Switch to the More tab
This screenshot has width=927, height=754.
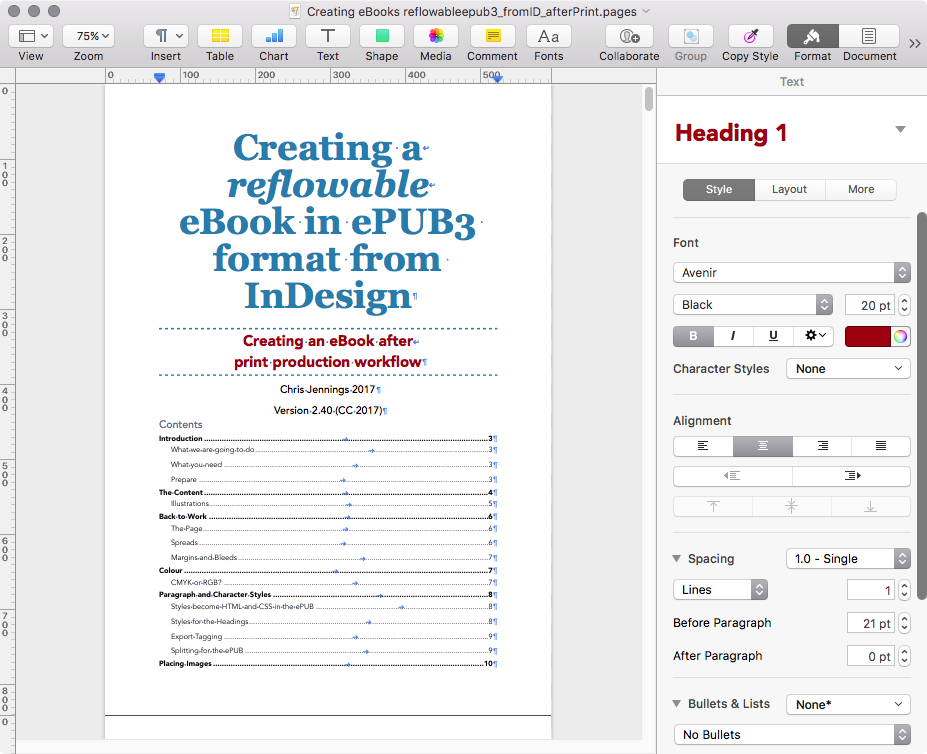click(x=861, y=189)
